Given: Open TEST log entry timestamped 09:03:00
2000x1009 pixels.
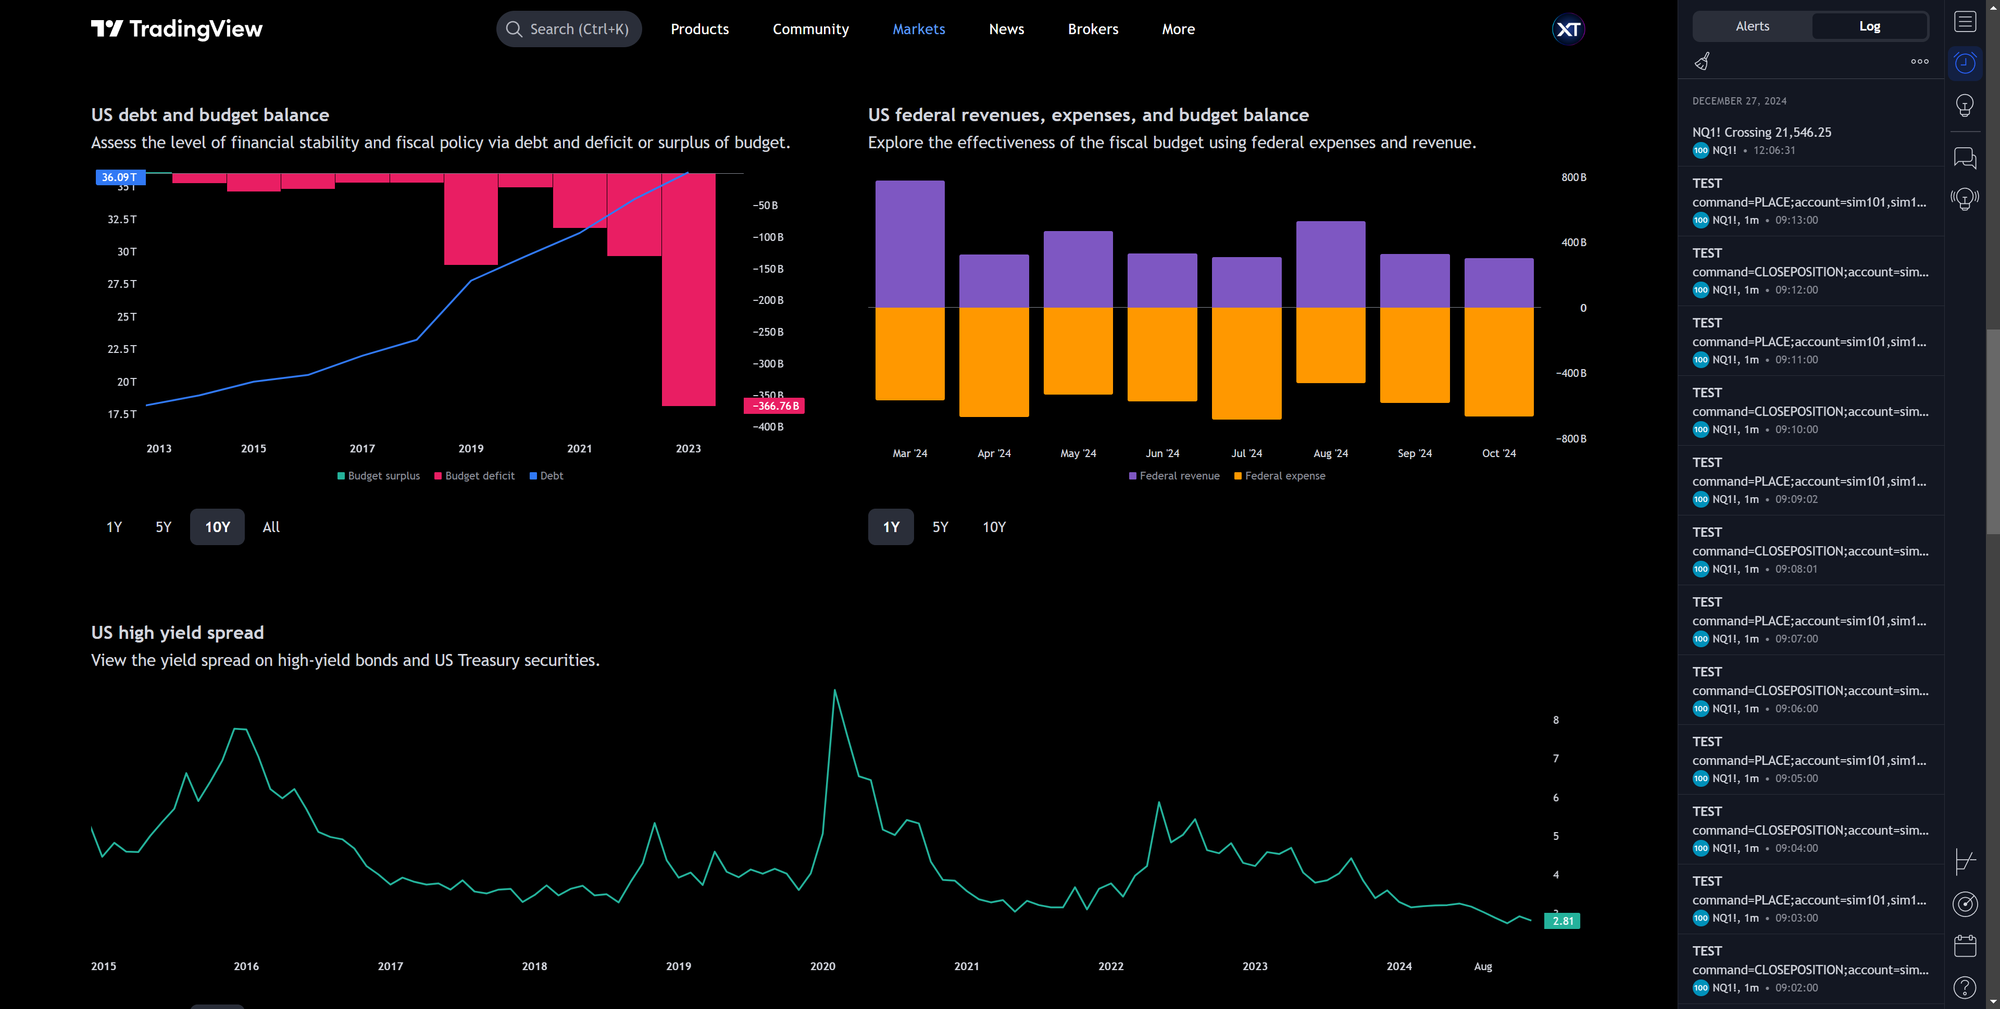Looking at the screenshot, I should click(1811, 899).
